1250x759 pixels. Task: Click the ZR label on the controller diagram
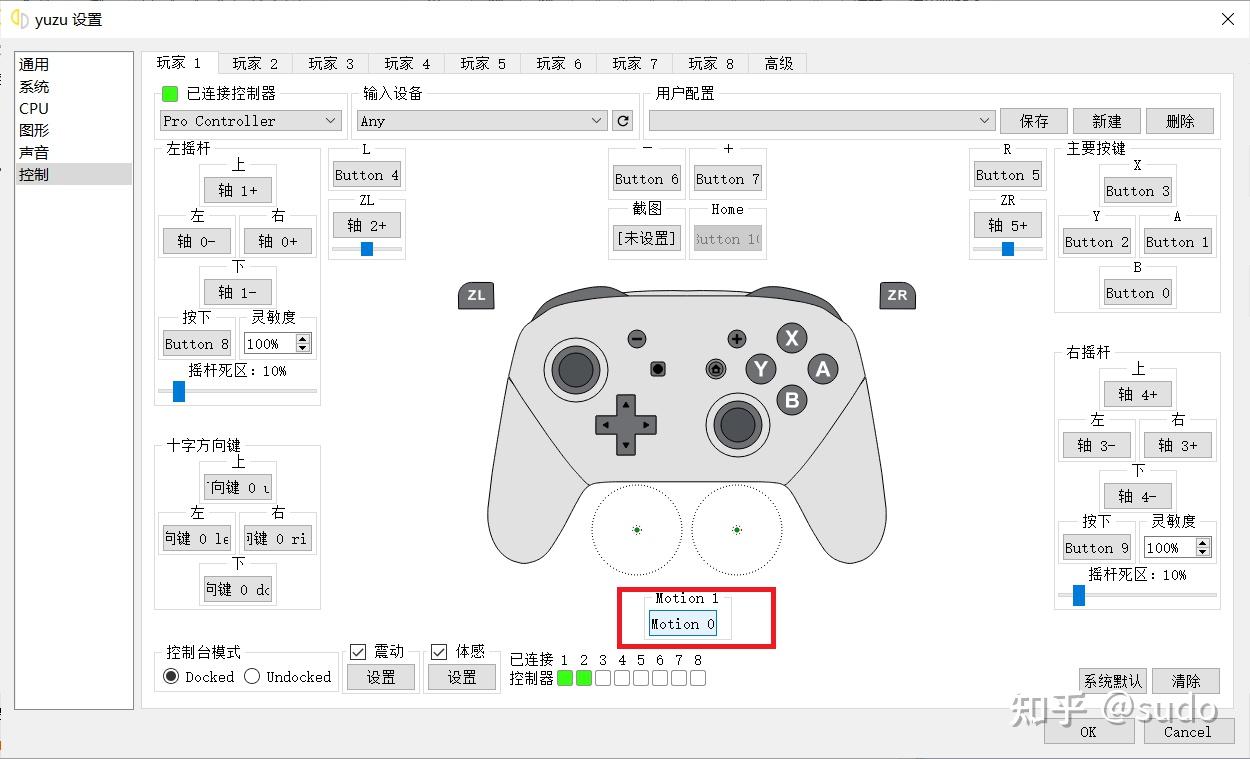tap(897, 295)
